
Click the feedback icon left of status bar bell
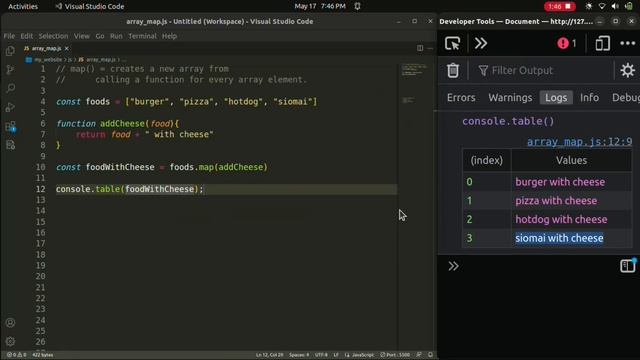[x=419, y=355]
